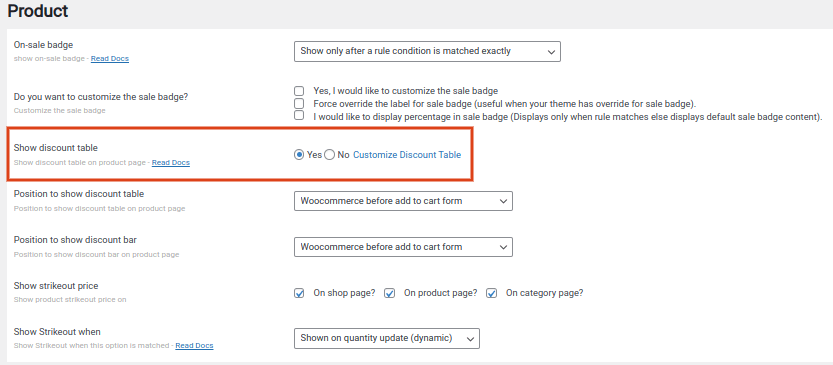Check 'Yes, I would like to customize the sale badge'
833x365 pixels.
point(300,91)
